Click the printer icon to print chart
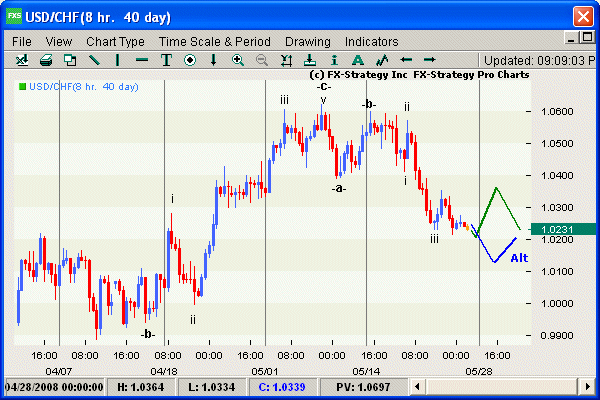The width and height of the screenshot is (600, 400). [46, 60]
